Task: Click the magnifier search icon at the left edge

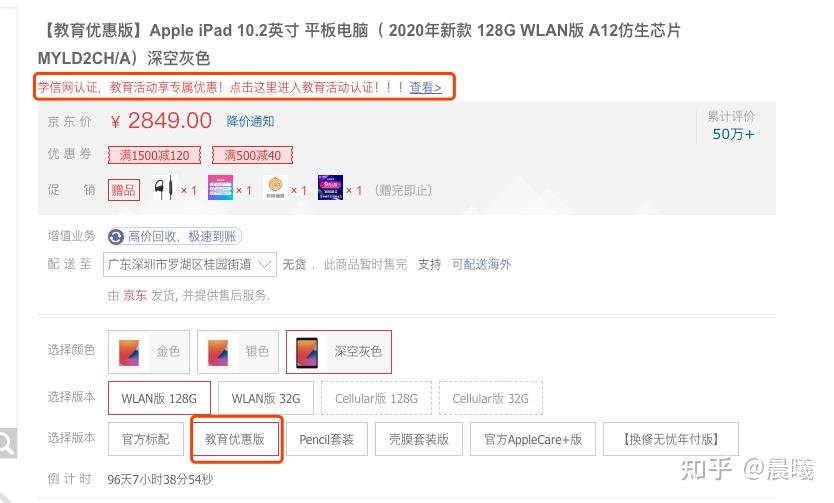Action: [x=6, y=442]
